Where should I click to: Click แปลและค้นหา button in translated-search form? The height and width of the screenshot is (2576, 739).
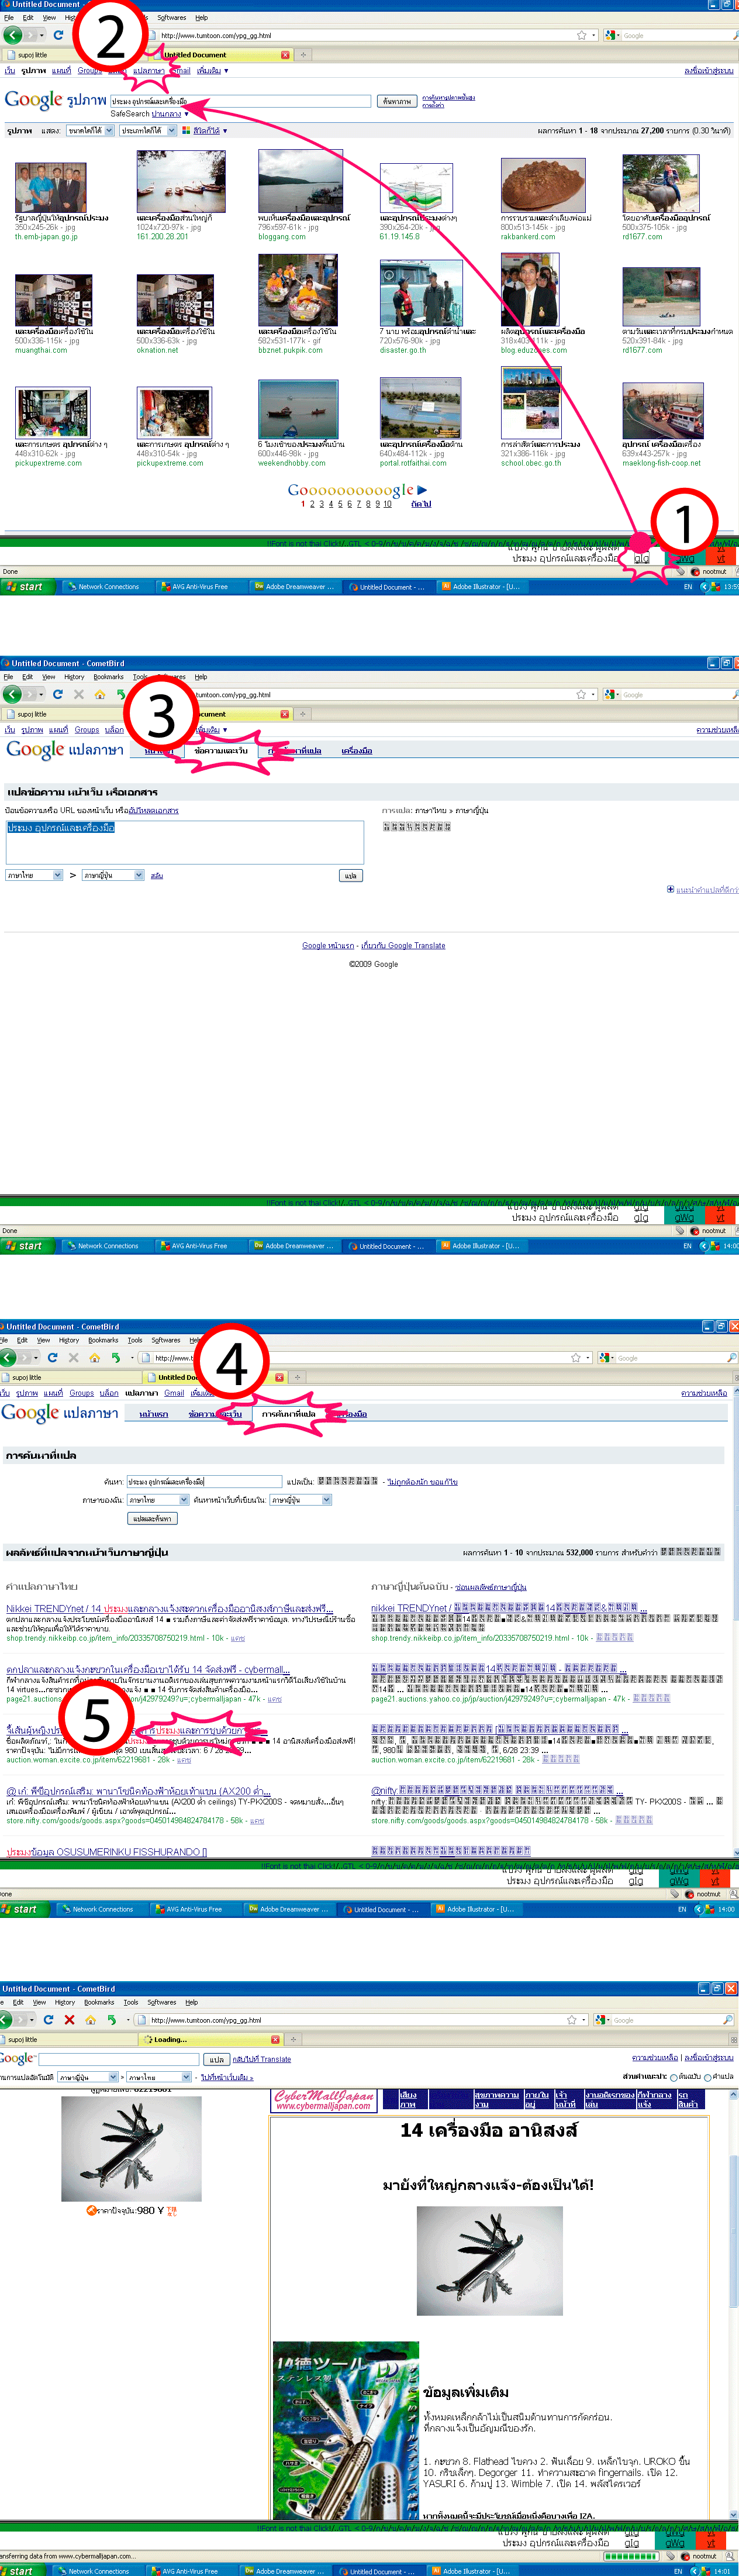(x=153, y=1519)
